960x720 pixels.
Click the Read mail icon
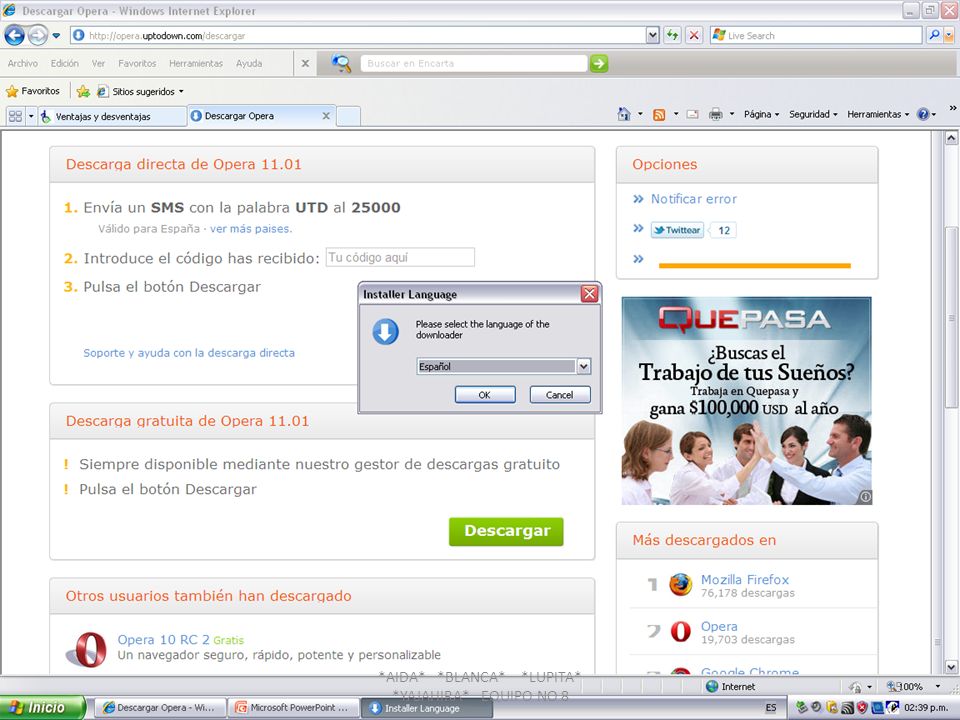[x=692, y=114]
